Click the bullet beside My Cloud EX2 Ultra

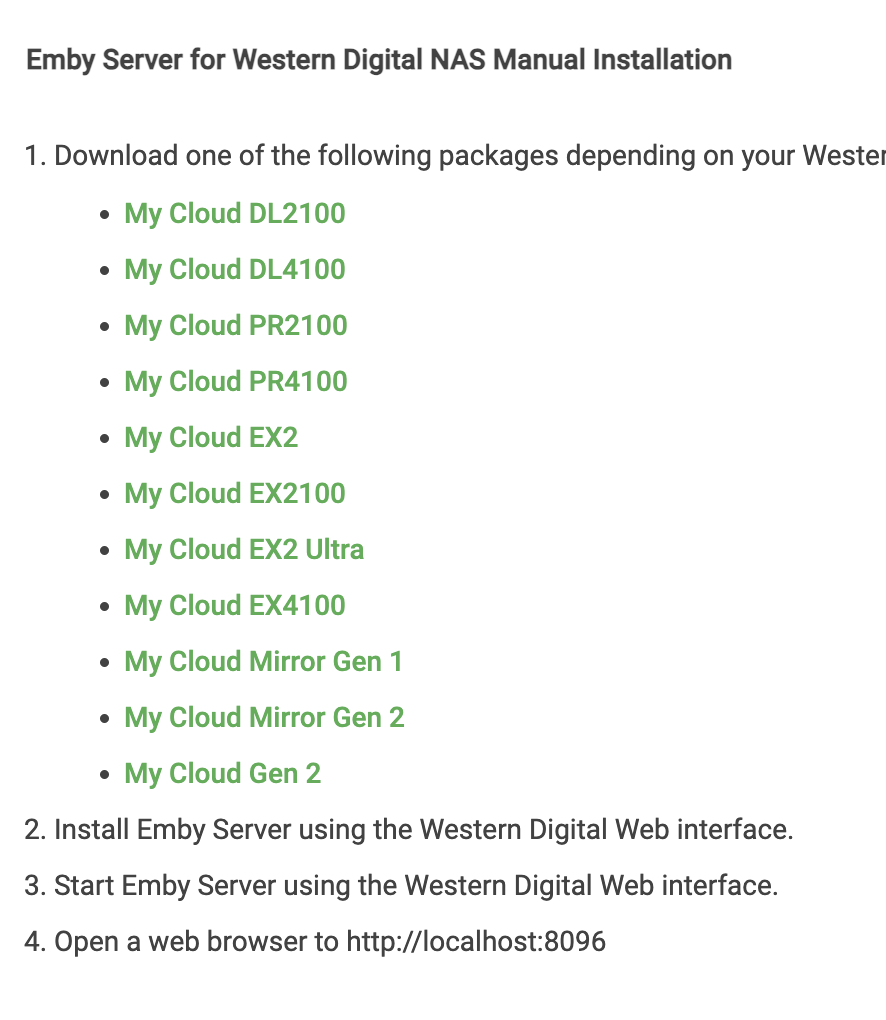point(105,550)
